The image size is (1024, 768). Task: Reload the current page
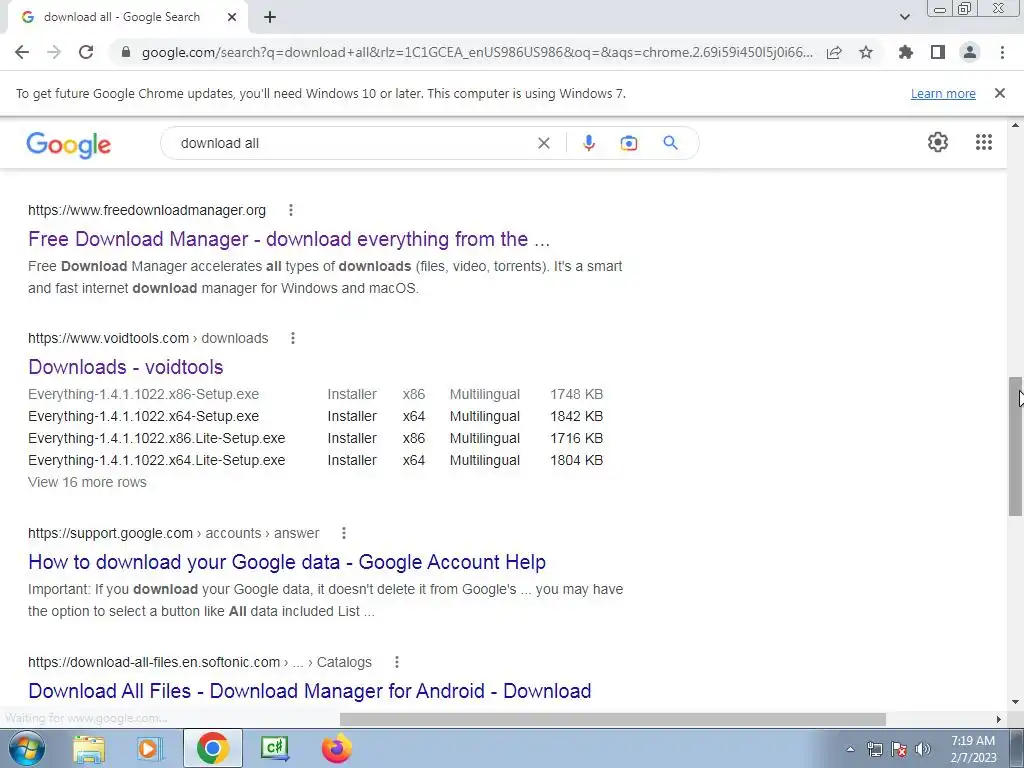click(86, 52)
